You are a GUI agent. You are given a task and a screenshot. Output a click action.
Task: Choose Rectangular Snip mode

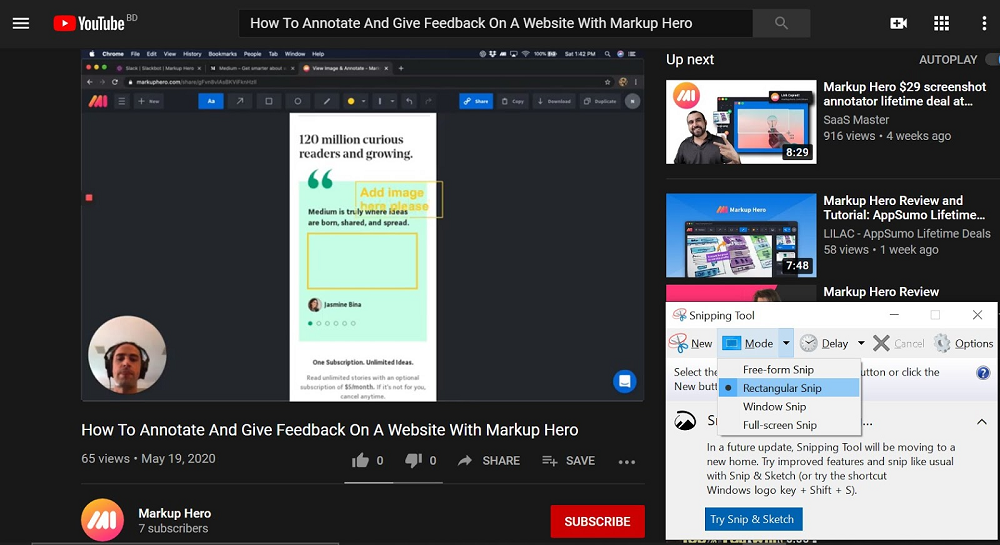(x=789, y=388)
